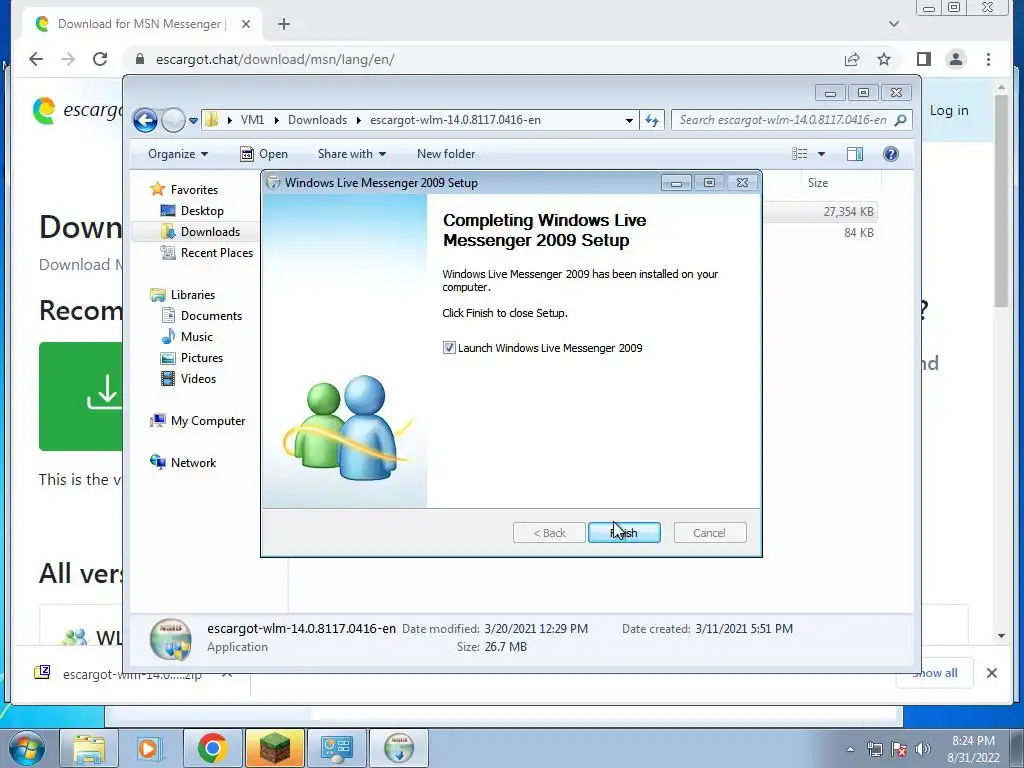Click Open in the Explorer toolbar

(264, 154)
